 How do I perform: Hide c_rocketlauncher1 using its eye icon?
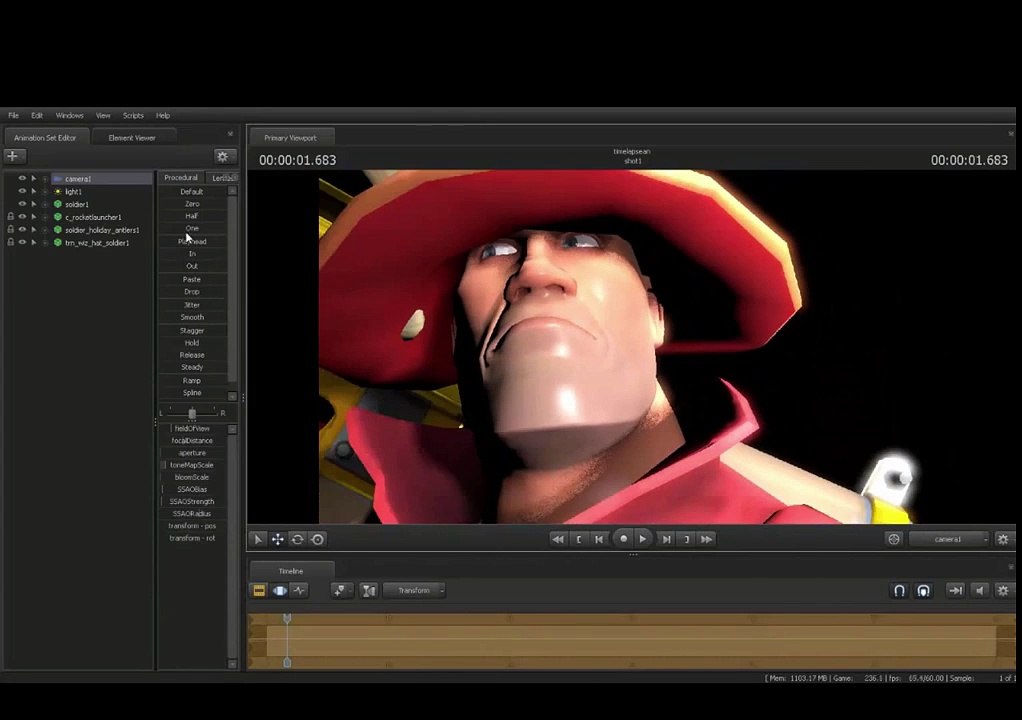tap(22, 217)
